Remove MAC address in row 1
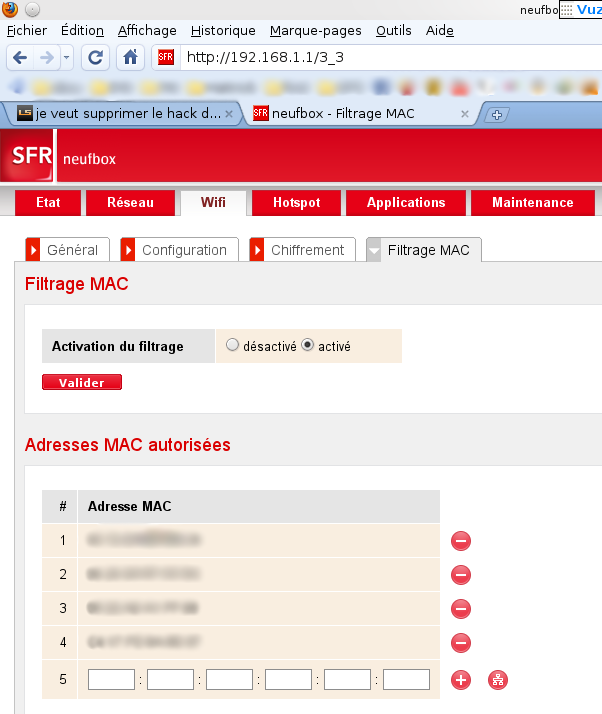This screenshot has width=602, height=714. tap(461, 541)
